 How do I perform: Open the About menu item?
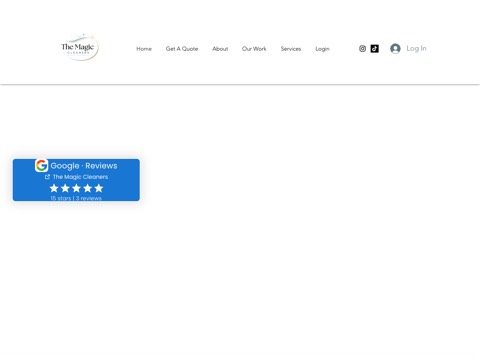[220, 49]
